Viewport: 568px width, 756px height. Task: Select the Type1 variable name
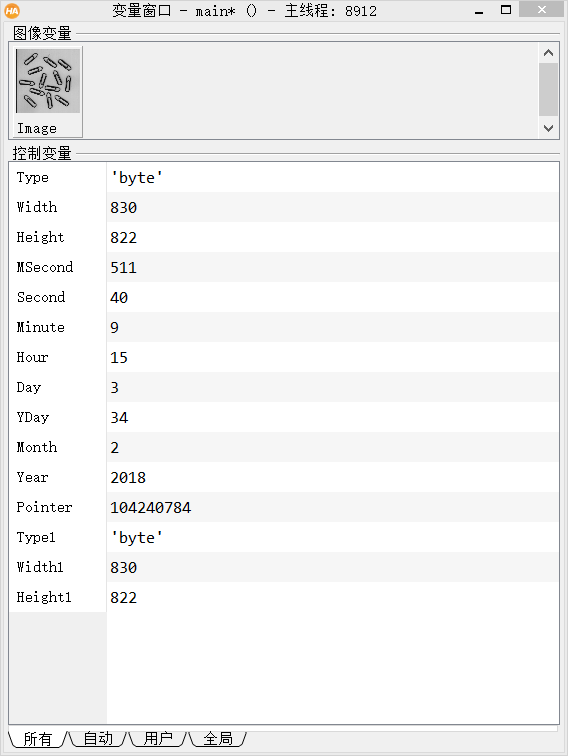pyautogui.click(x=36, y=537)
